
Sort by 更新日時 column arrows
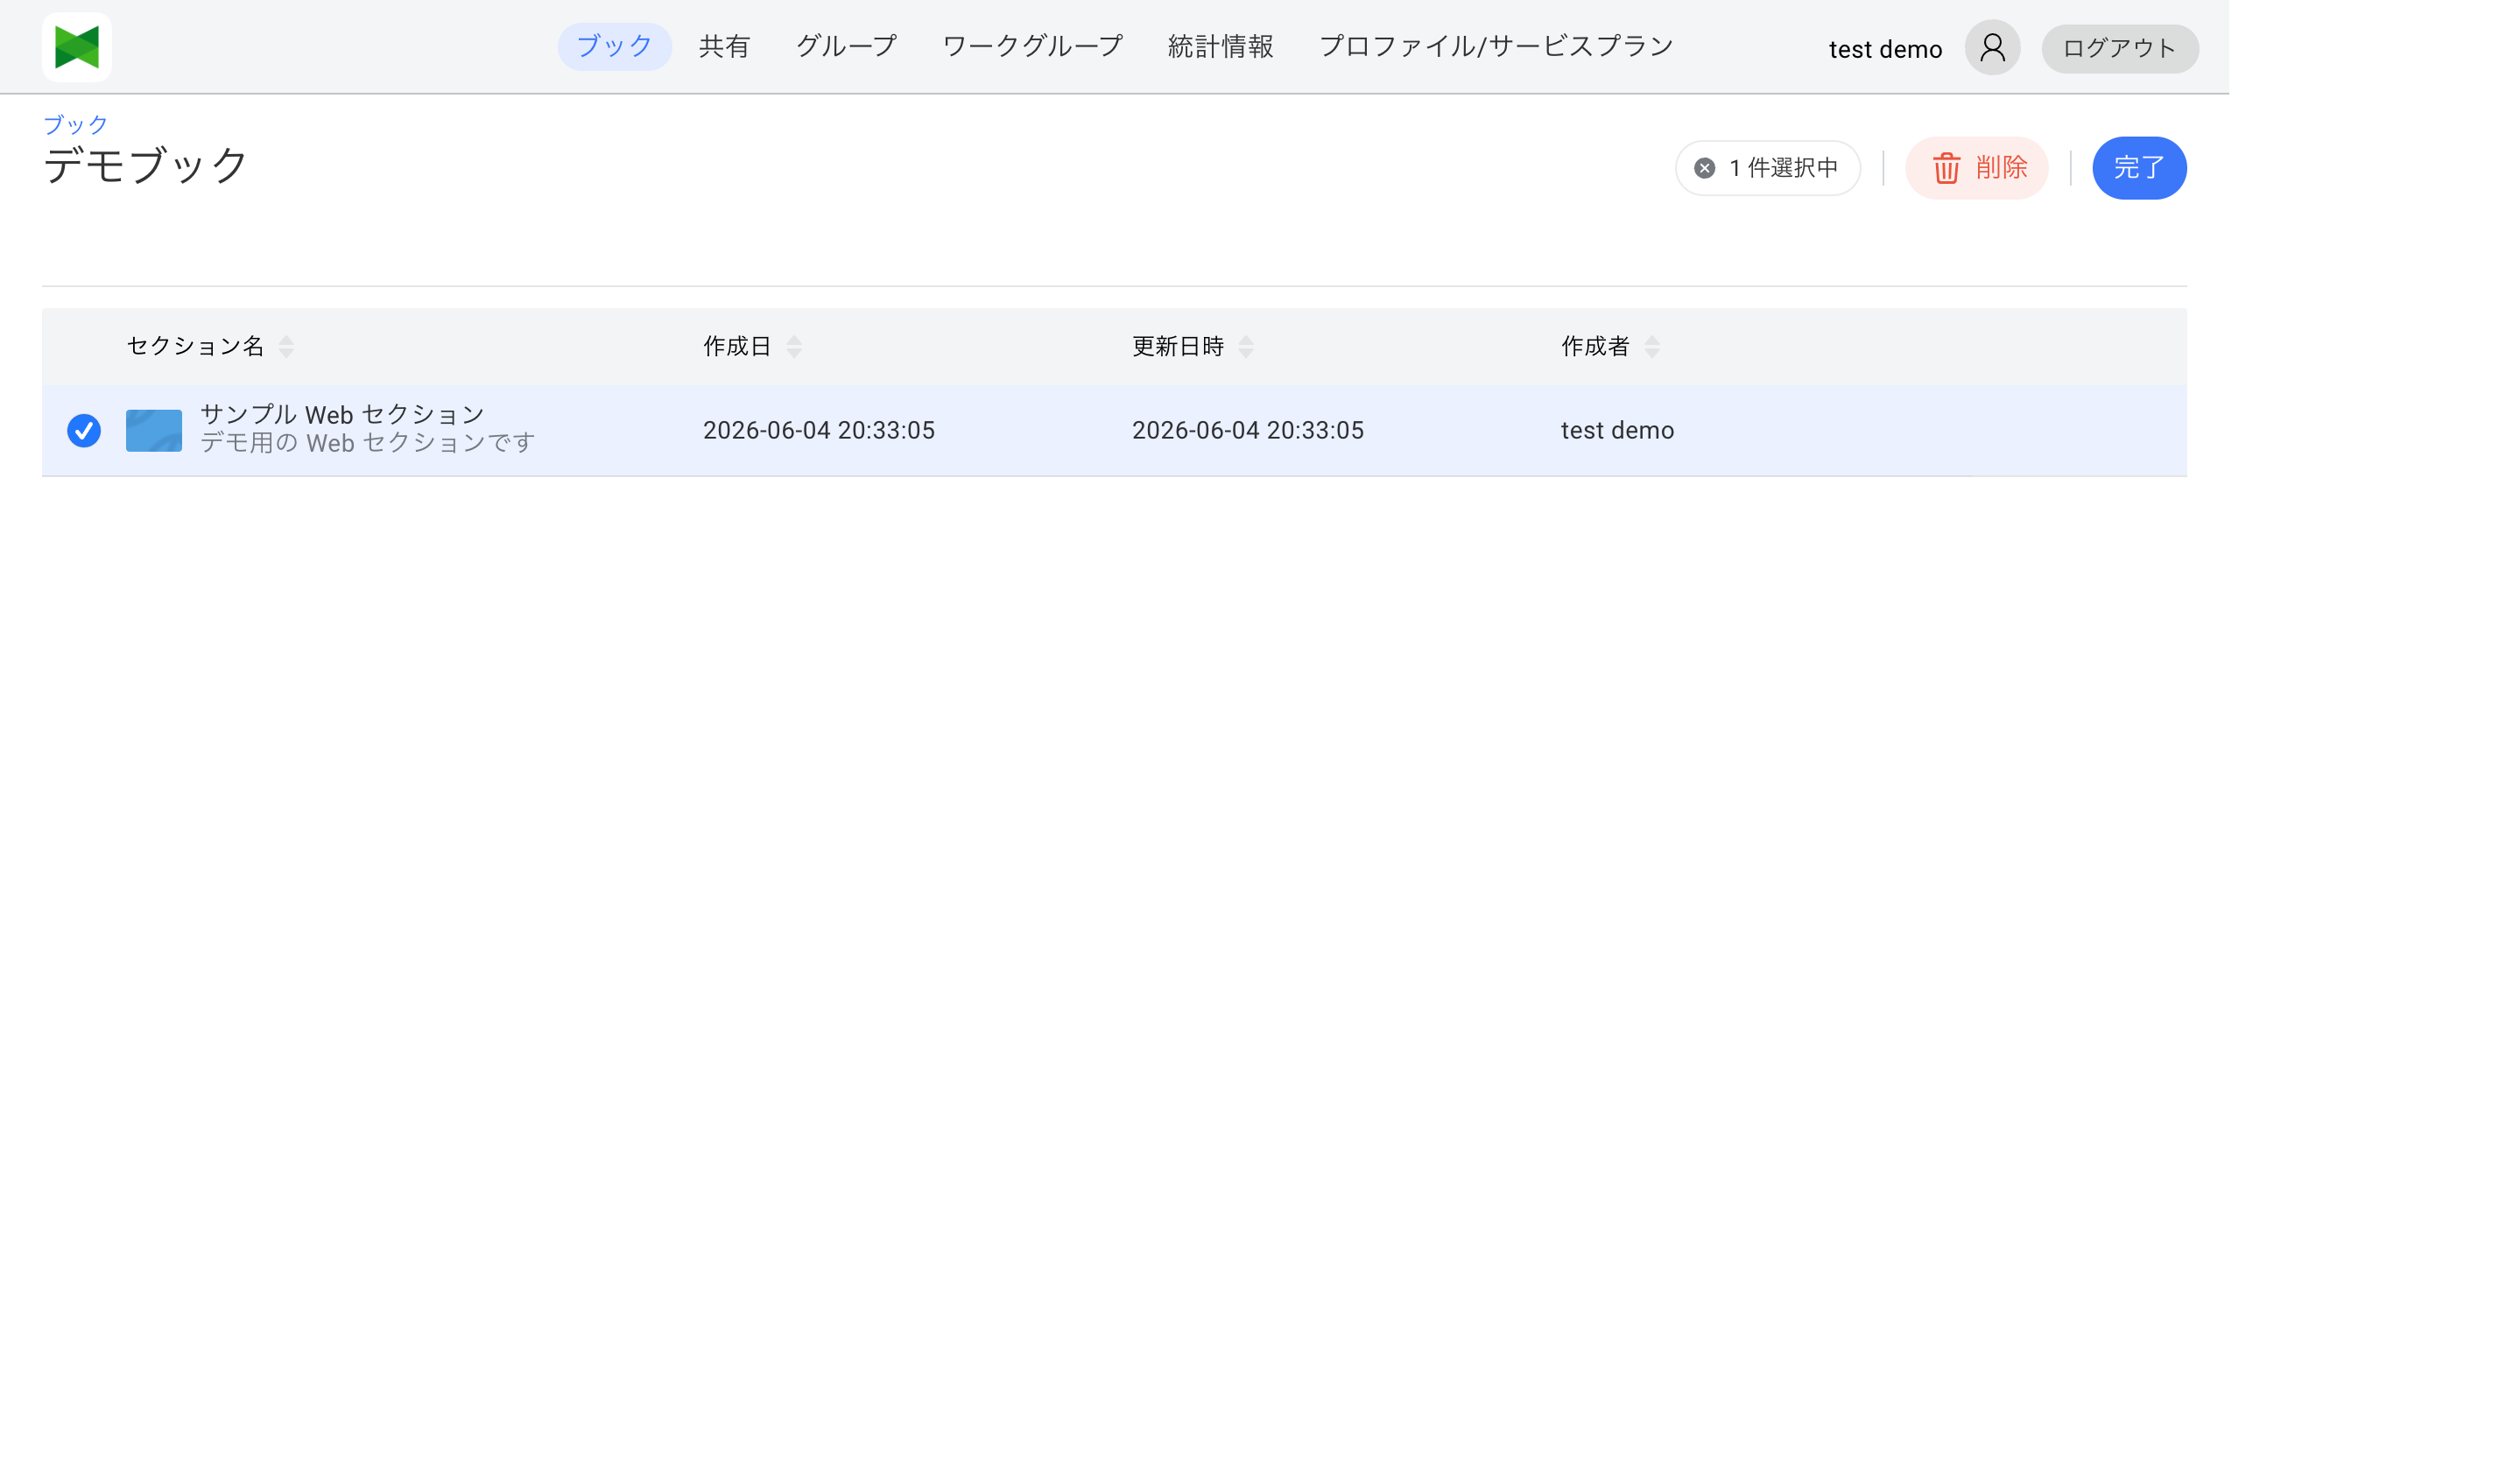pos(1246,347)
